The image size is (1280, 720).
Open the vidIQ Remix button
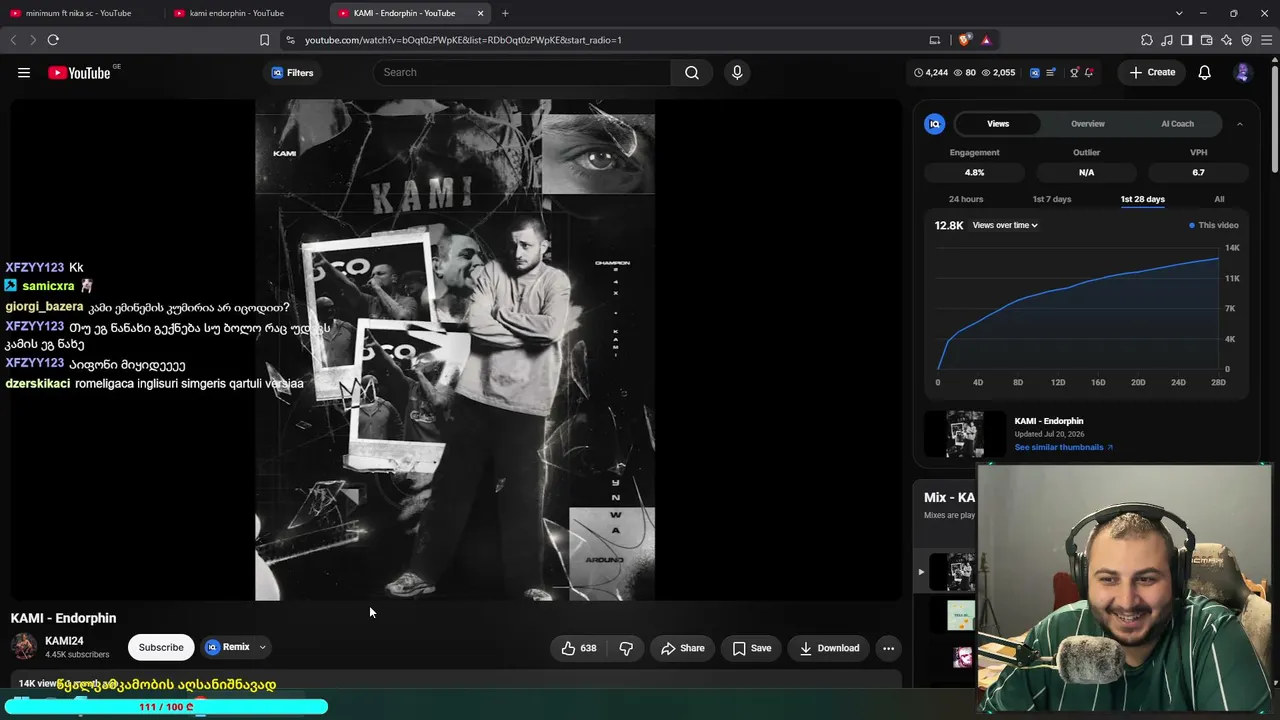(228, 647)
